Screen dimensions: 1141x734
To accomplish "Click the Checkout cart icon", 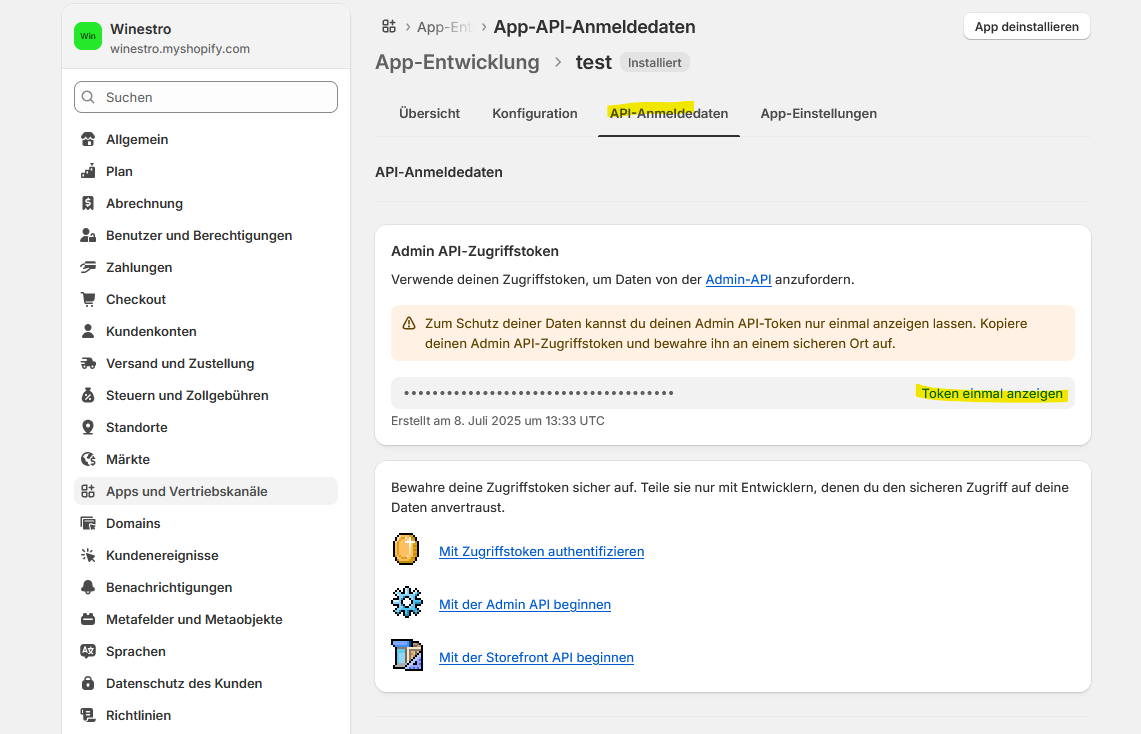I will tap(88, 299).
